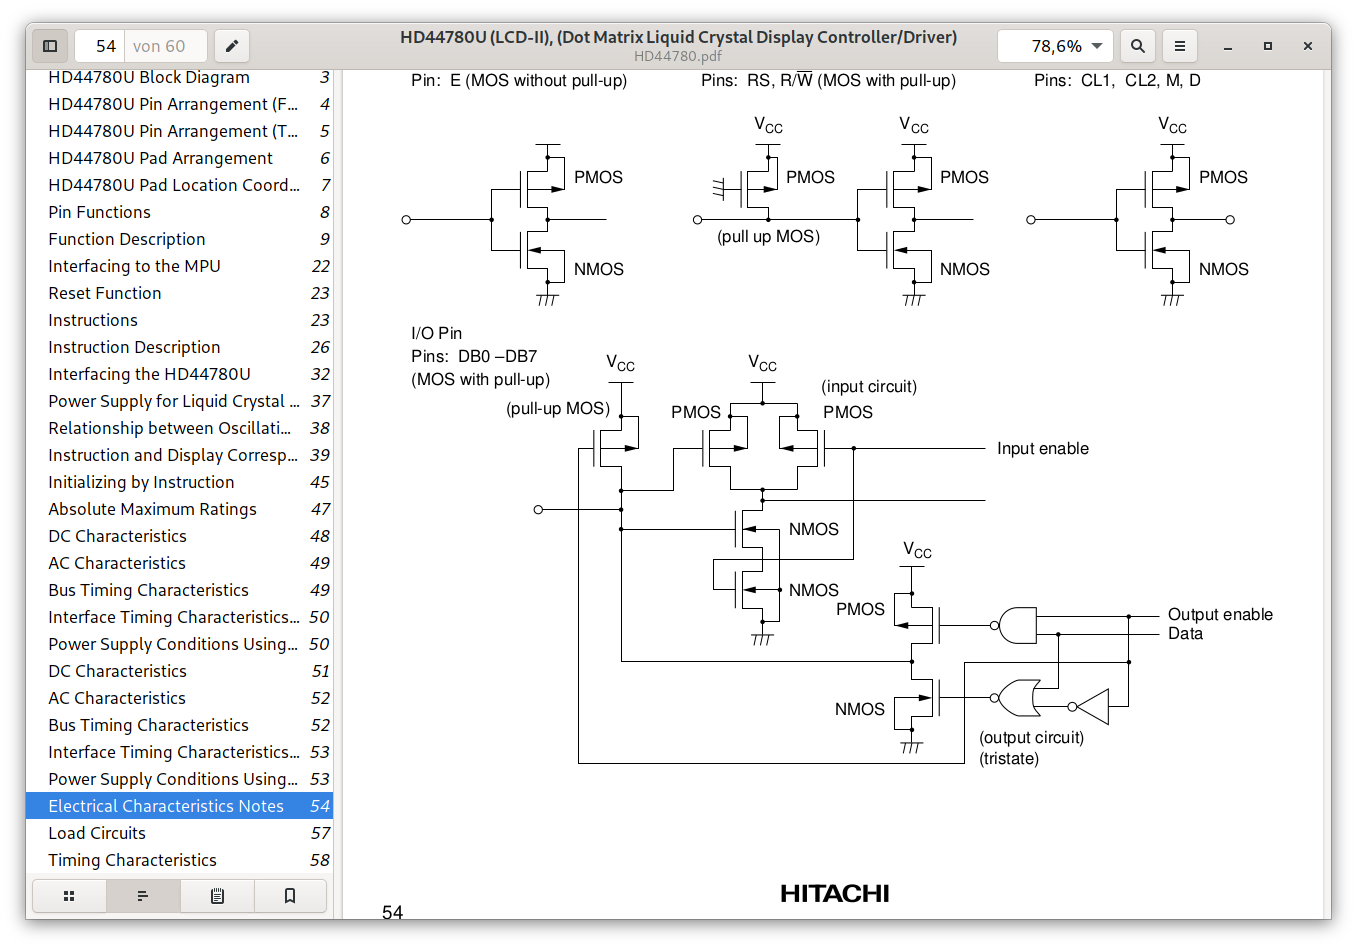This screenshot has width=1357, height=948.
Task: Click the '(output circuit)' text in diagram
Action: click(1031, 738)
